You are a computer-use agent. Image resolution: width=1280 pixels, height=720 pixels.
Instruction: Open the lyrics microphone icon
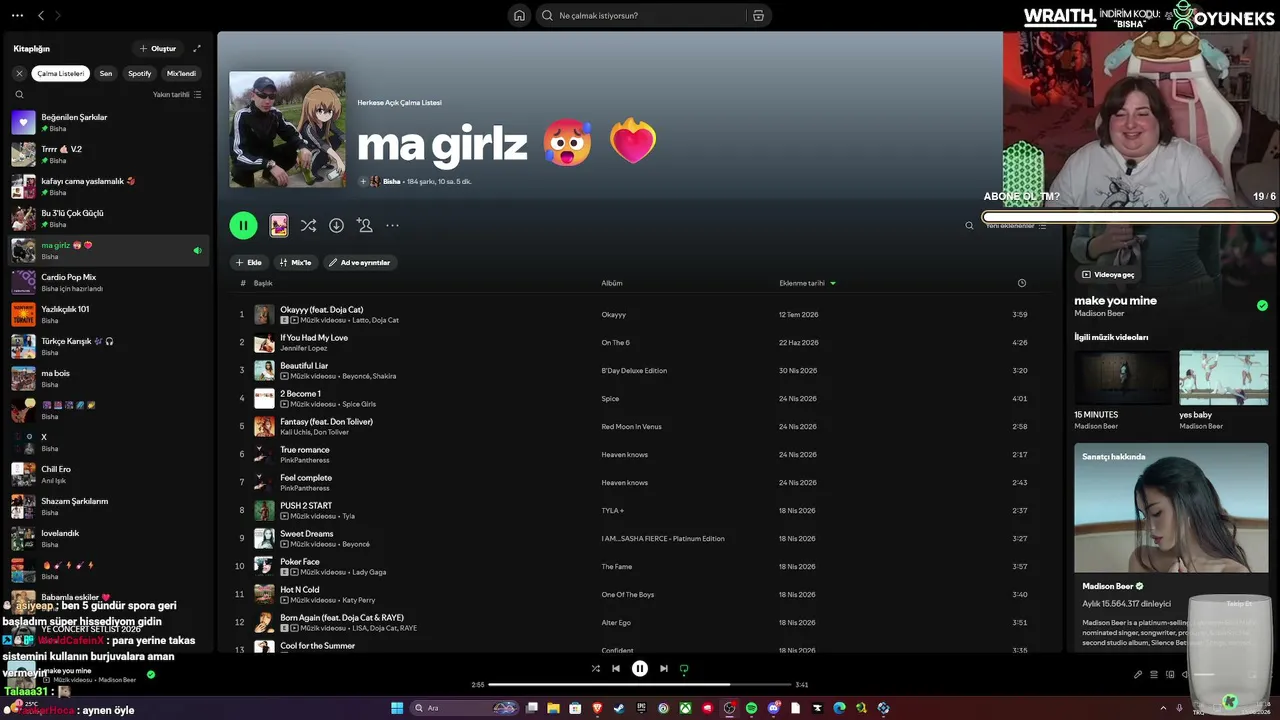1138,675
